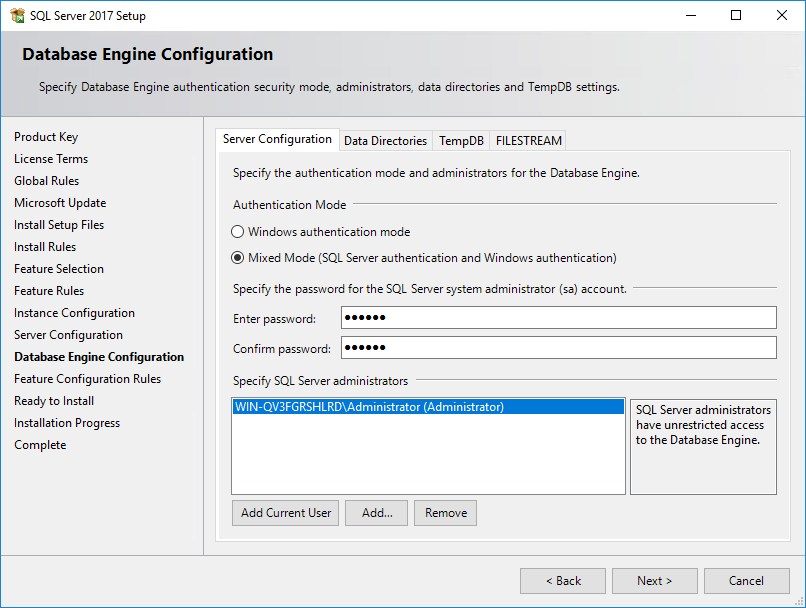This screenshot has width=806, height=608.
Task: Click Ready to Install step
Action: pyautogui.click(x=54, y=401)
